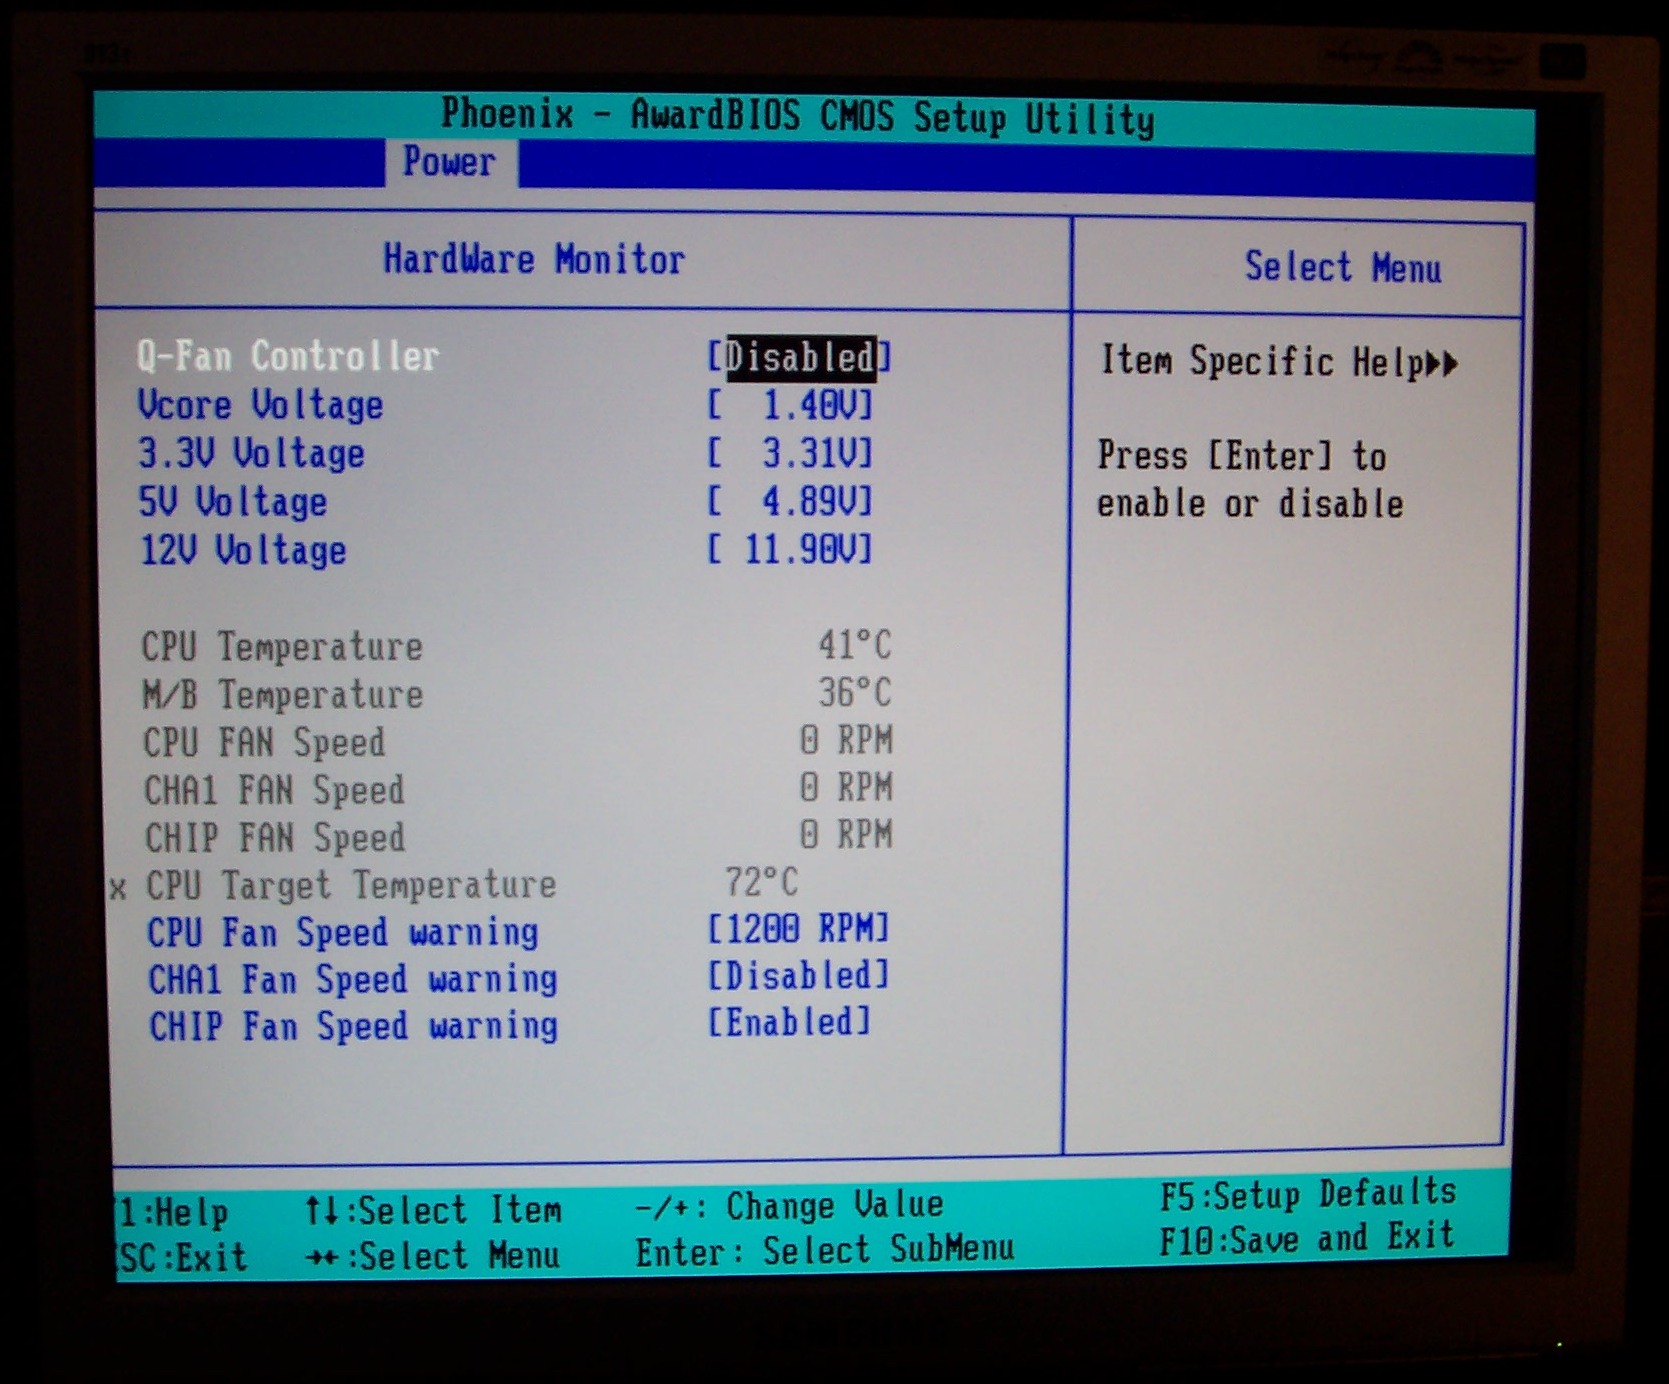
Task: Click the CPU FAN Speed label
Action: [264, 742]
